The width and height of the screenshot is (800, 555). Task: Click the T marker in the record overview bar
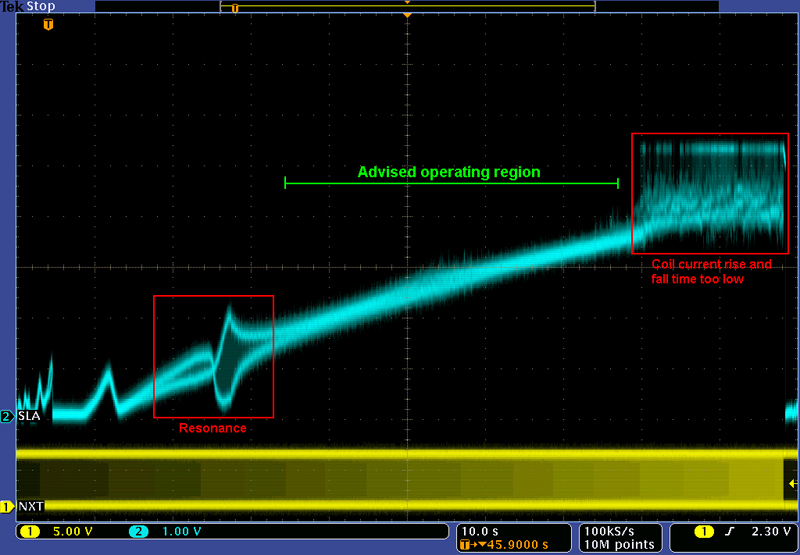pyautogui.click(x=235, y=8)
